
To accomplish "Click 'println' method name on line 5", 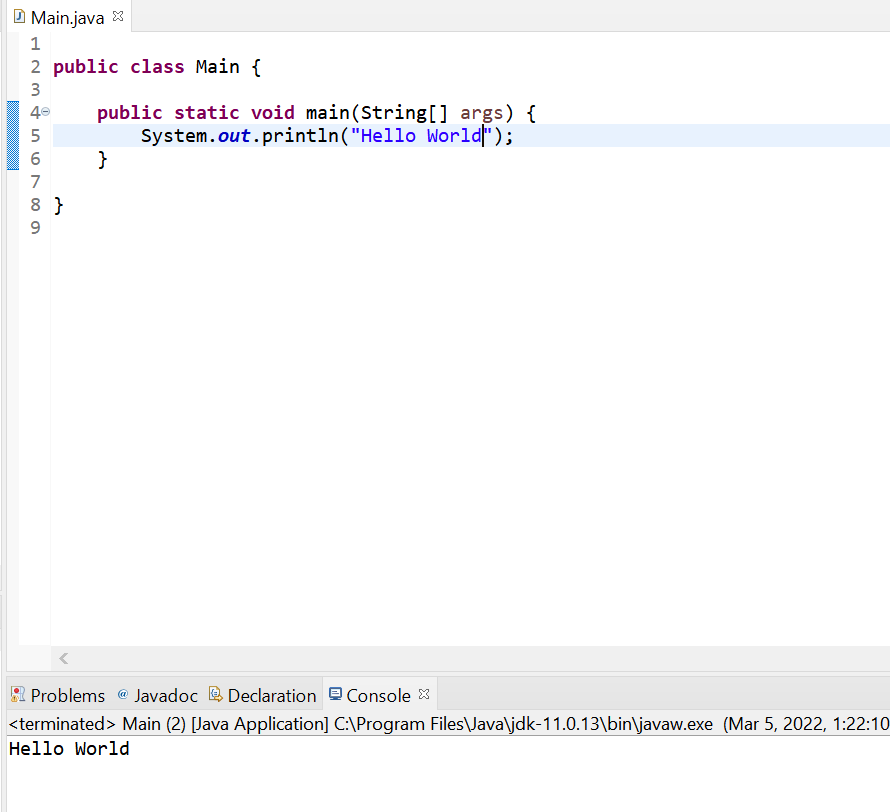I will click(x=300, y=136).
